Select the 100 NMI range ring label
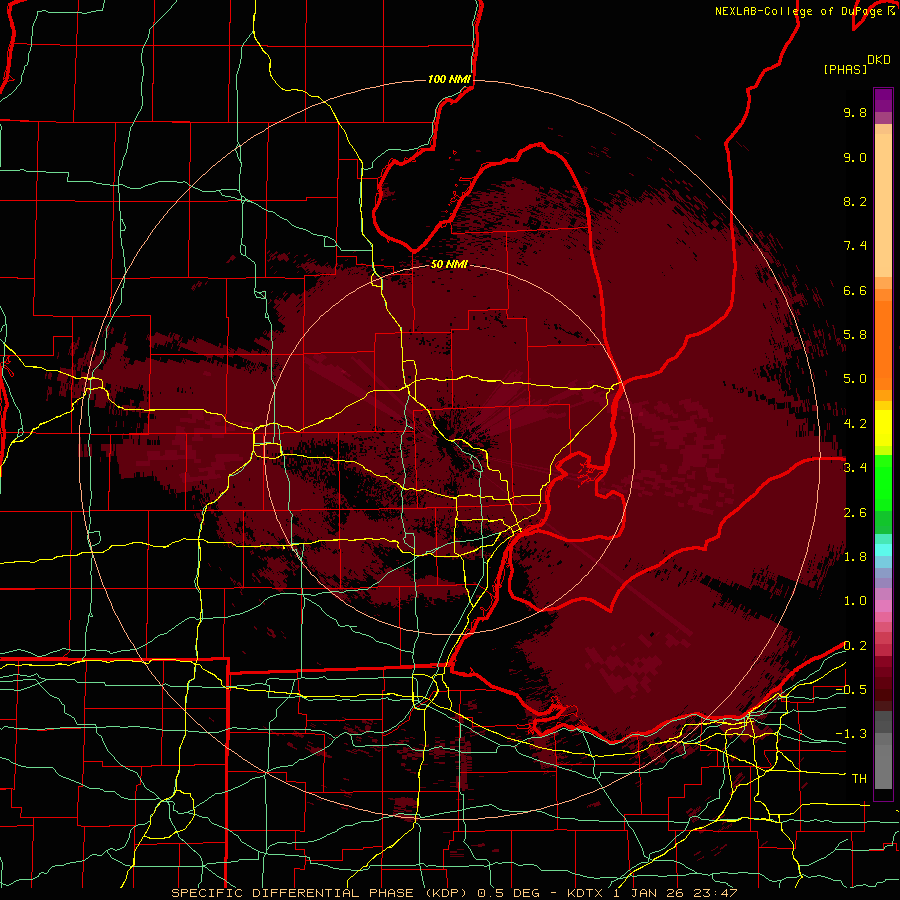This screenshot has width=900, height=900. click(449, 79)
